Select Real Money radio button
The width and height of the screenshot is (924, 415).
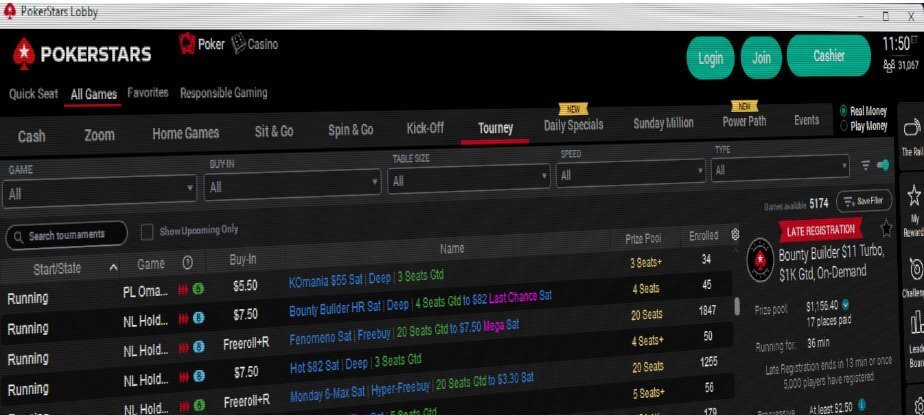(x=843, y=110)
